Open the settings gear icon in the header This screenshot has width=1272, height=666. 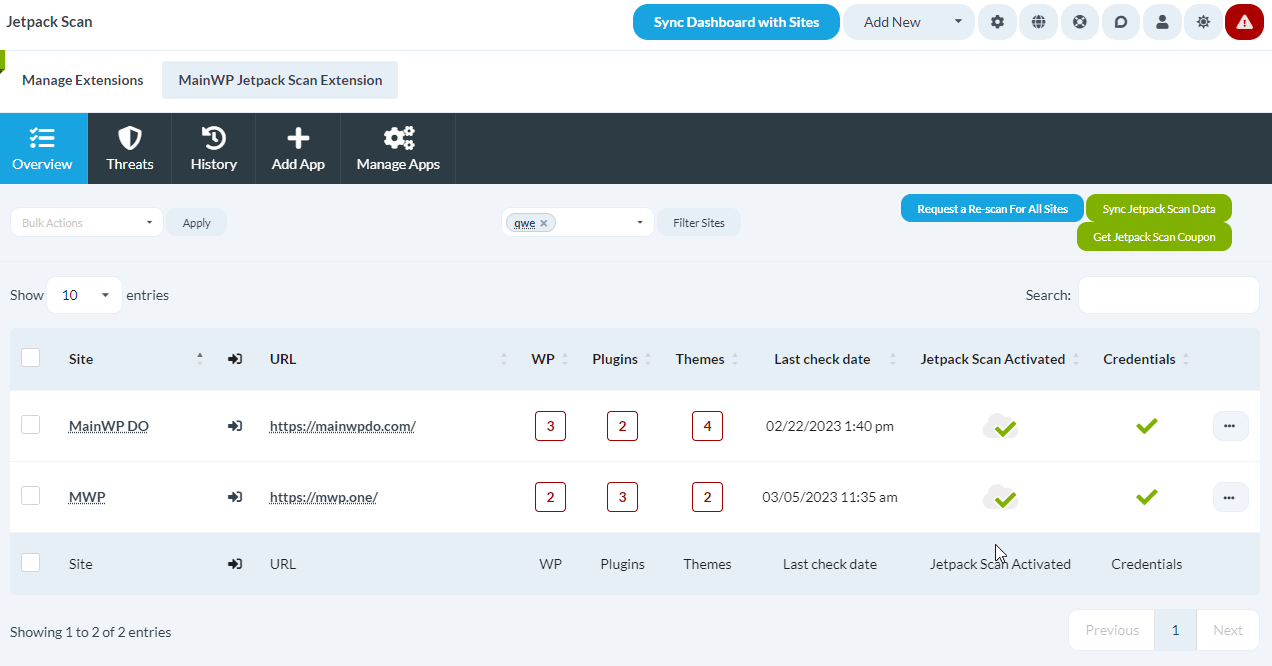pyautogui.click(x=997, y=21)
